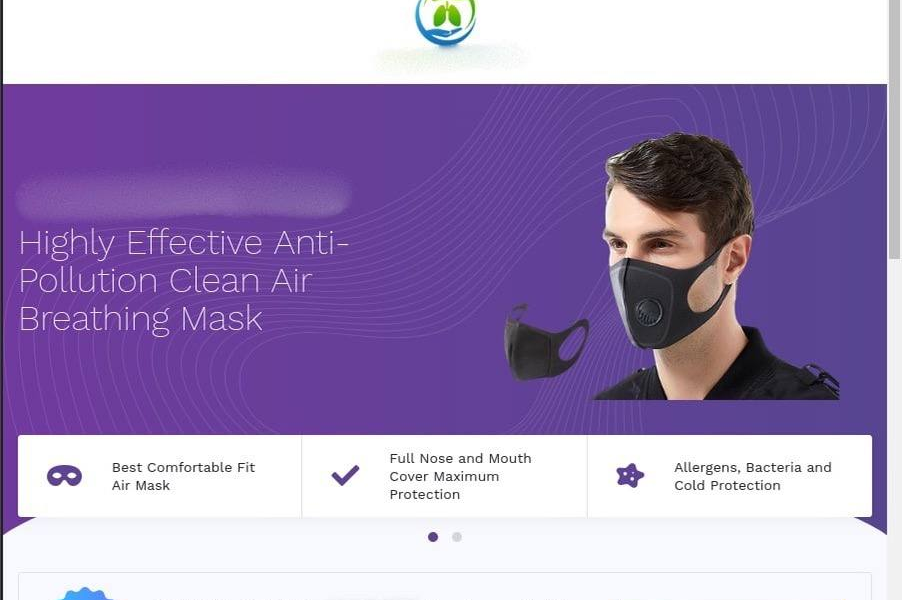Image resolution: width=902 pixels, height=600 pixels.
Task: Open Allergens, Bacteria and Cold Protection feature
Action: (729, 476)
